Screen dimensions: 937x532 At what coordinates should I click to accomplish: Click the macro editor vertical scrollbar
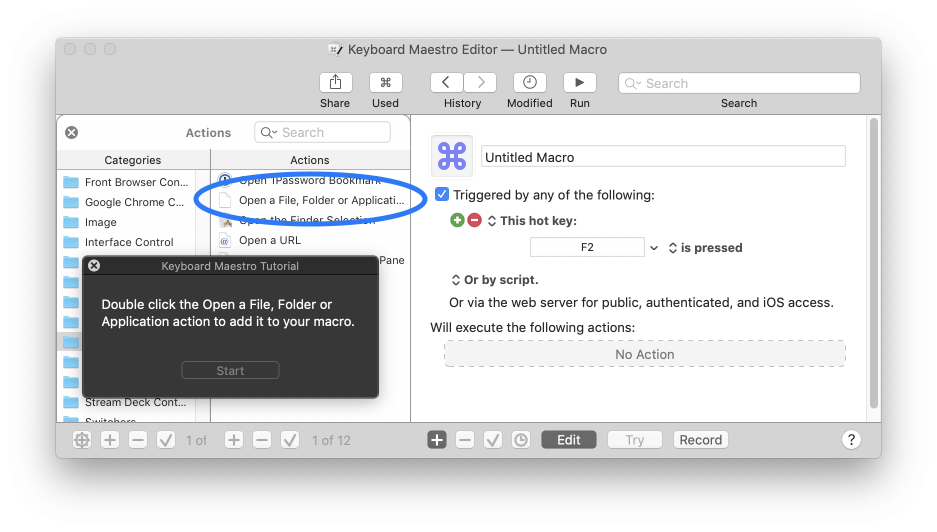874,263
